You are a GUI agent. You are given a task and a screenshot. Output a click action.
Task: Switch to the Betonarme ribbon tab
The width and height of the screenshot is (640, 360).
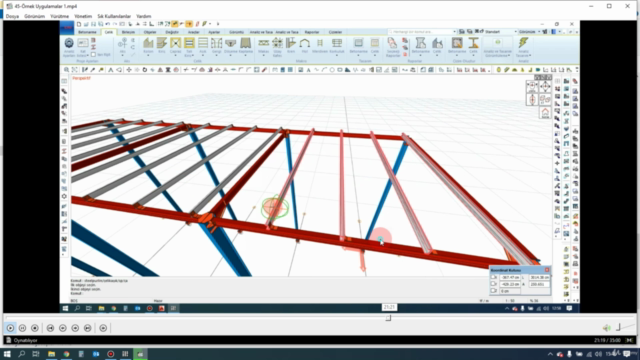[x=87, y=32]
